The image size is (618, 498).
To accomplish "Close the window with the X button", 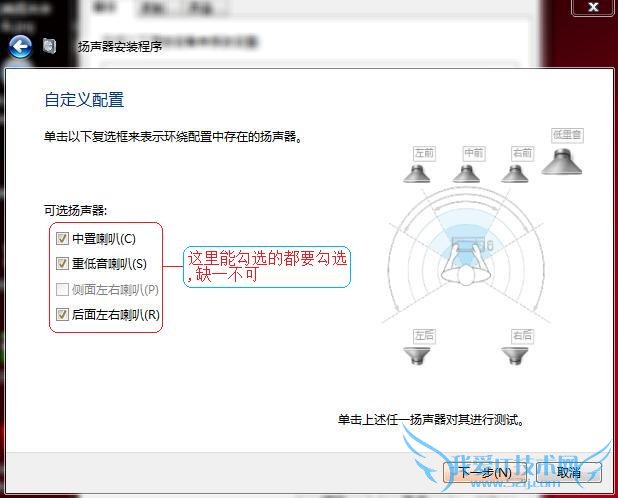I will [x=593, y=7].
